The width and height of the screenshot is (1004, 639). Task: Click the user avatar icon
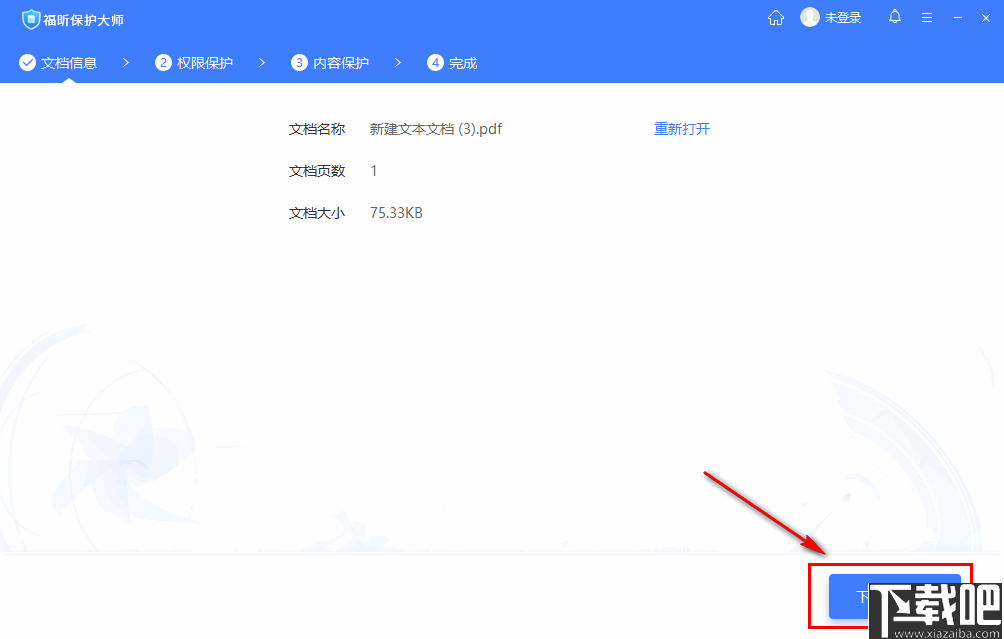coord(810,17)
